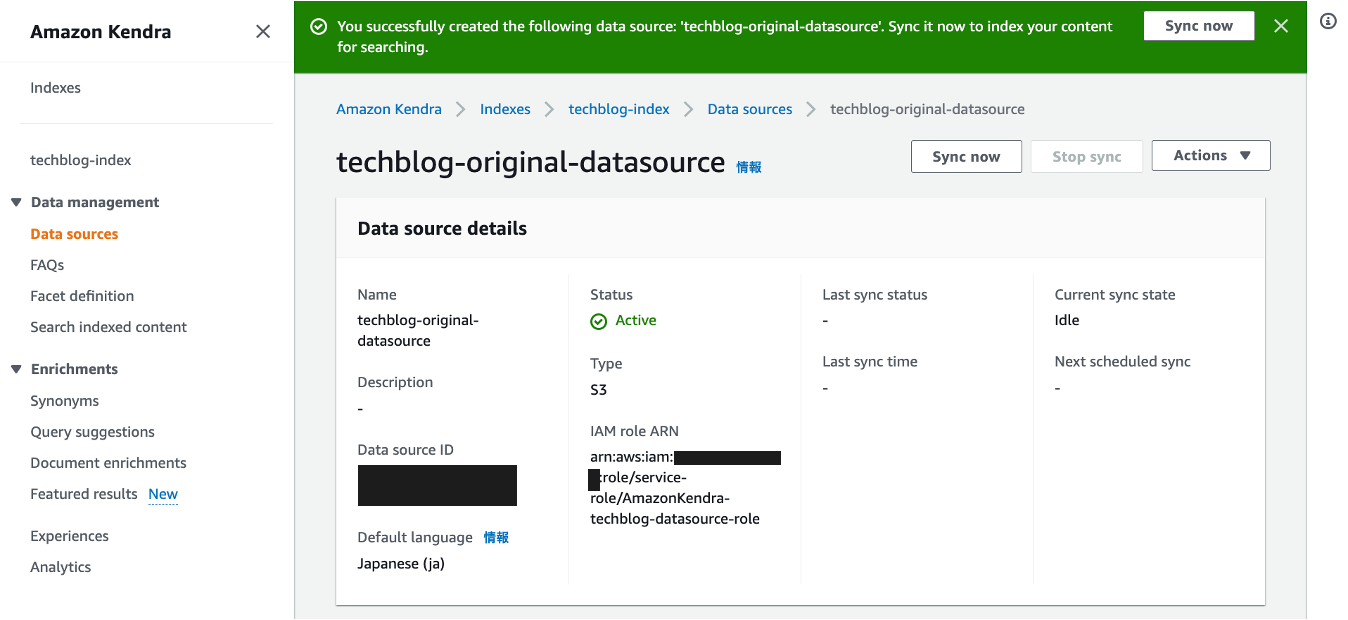
Task: Select Data sources in the sidebar
Action: click(x=74, y=234)
